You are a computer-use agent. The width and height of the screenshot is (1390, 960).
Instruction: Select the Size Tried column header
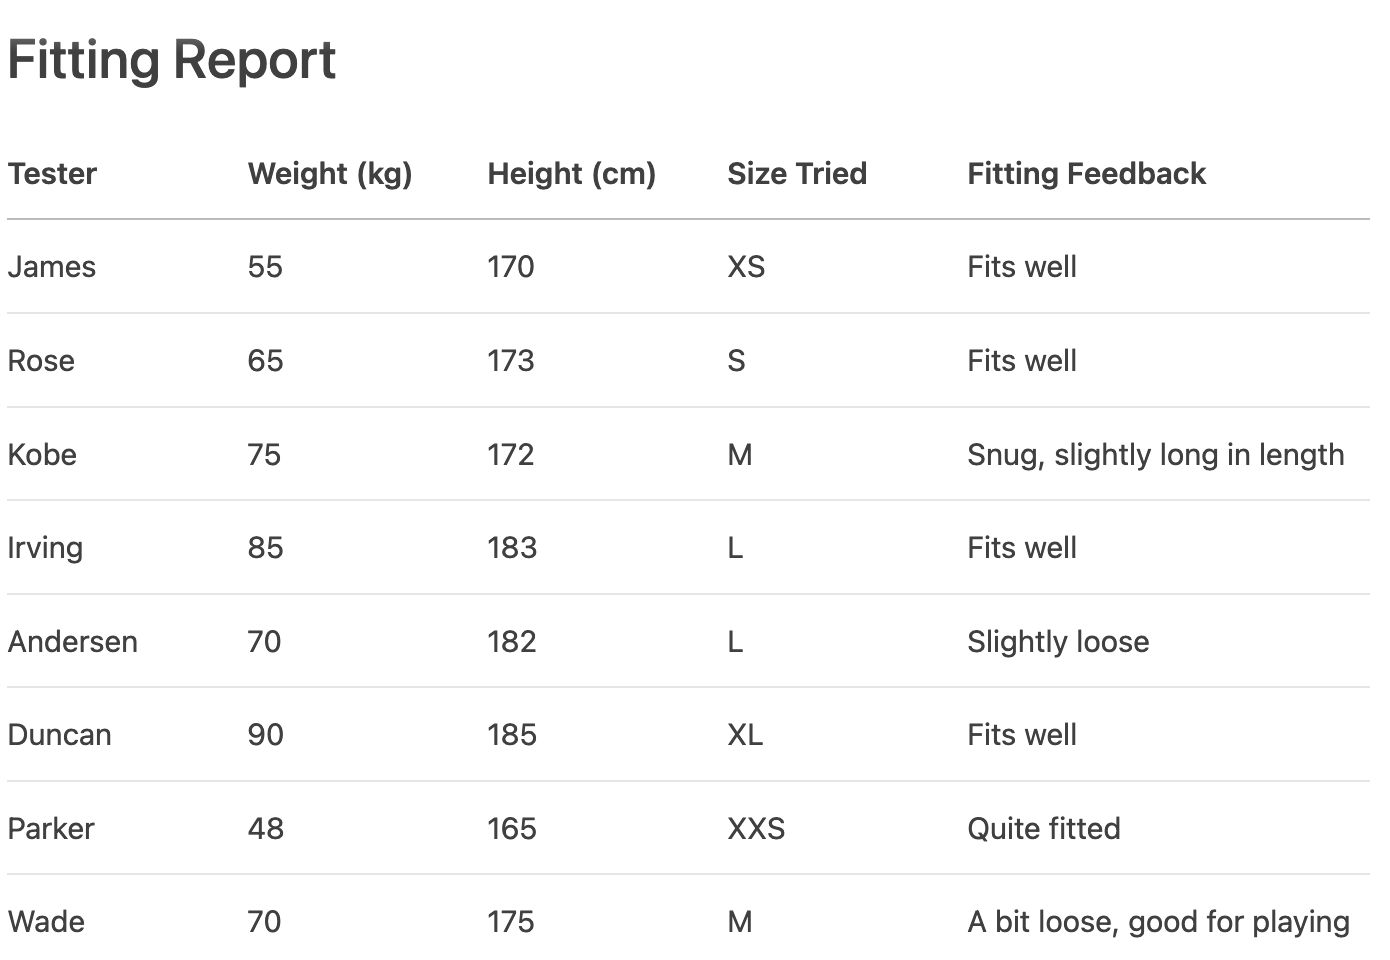797,174
